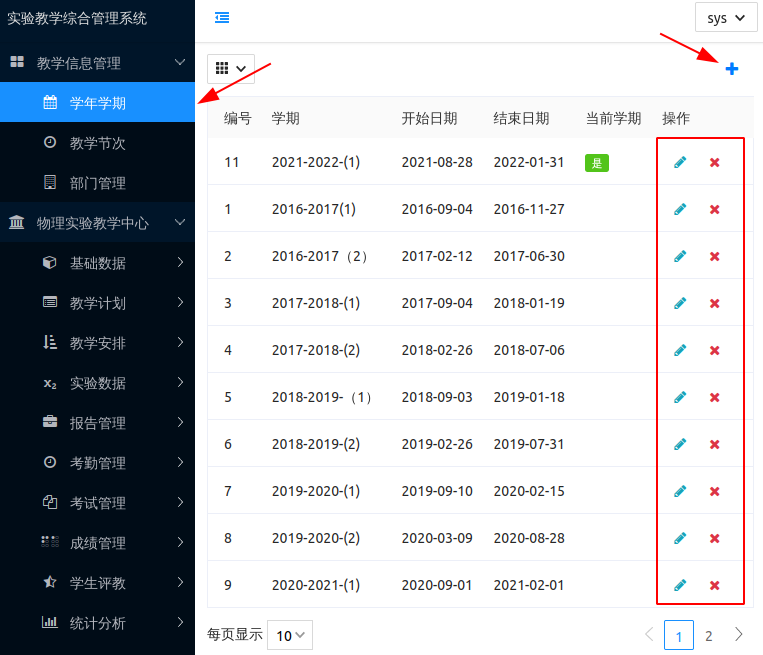Collapse the sidebar using the menu fold icon
The width and height of the screenshot is (763, 655).
(x=222, y=18)
